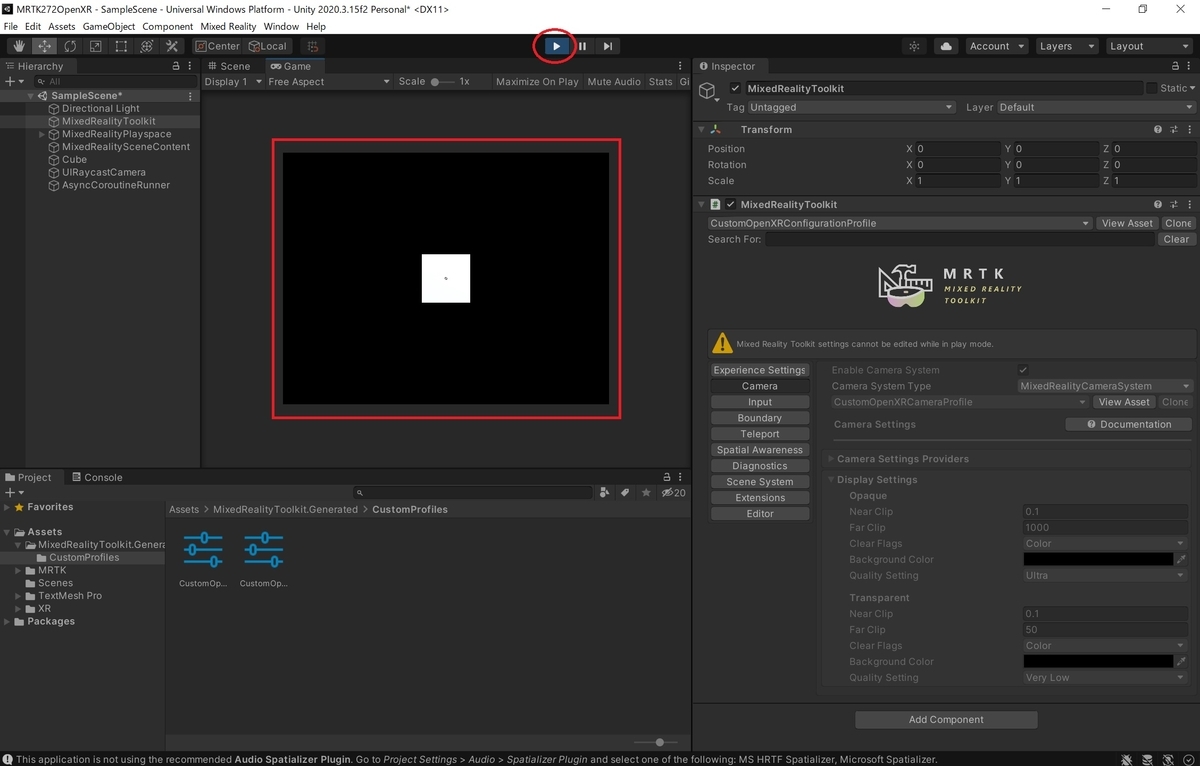The height and width of the screenshot is (766, 1200).
Task: Select the Rect tool
Action: (x=121, y=46)
